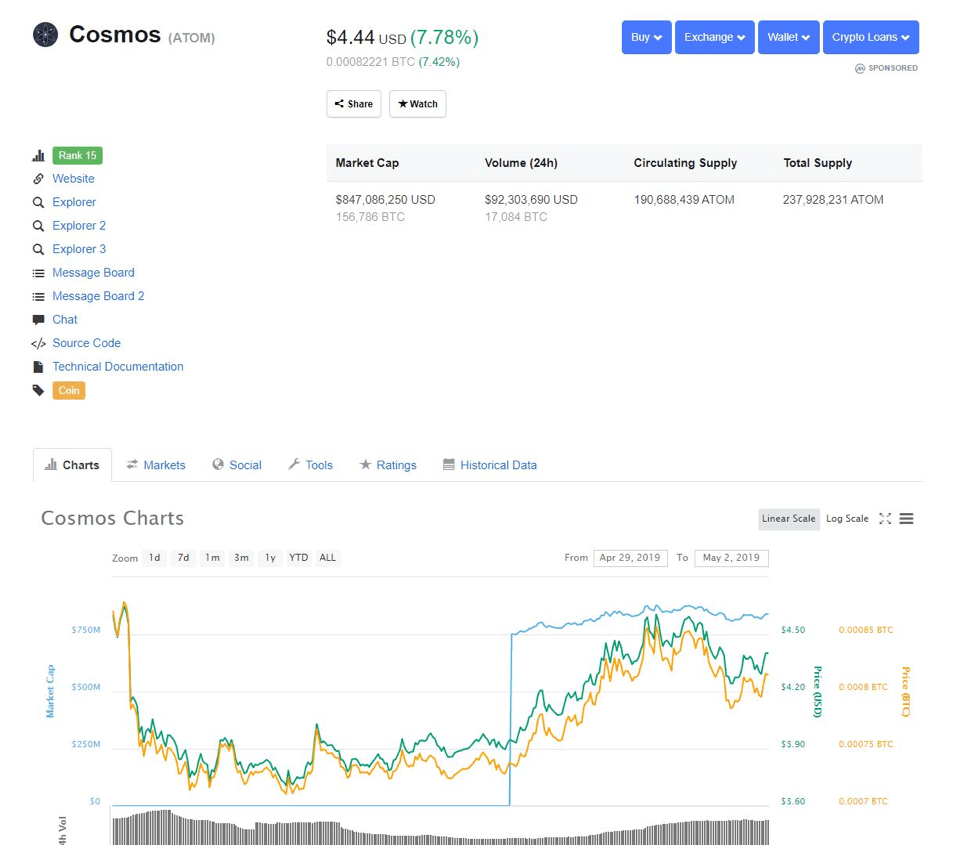Open the Chat link
974x845 pixels.
65,319
